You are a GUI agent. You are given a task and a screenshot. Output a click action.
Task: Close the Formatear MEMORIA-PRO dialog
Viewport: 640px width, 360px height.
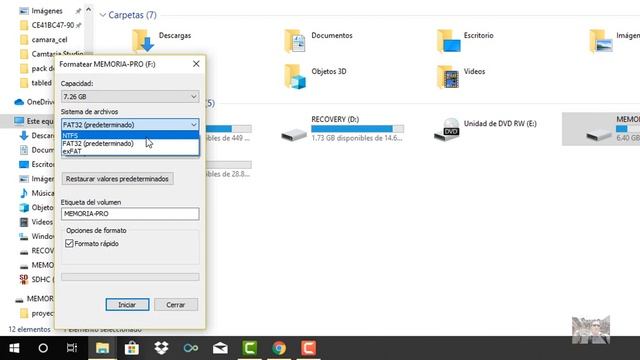196,64
